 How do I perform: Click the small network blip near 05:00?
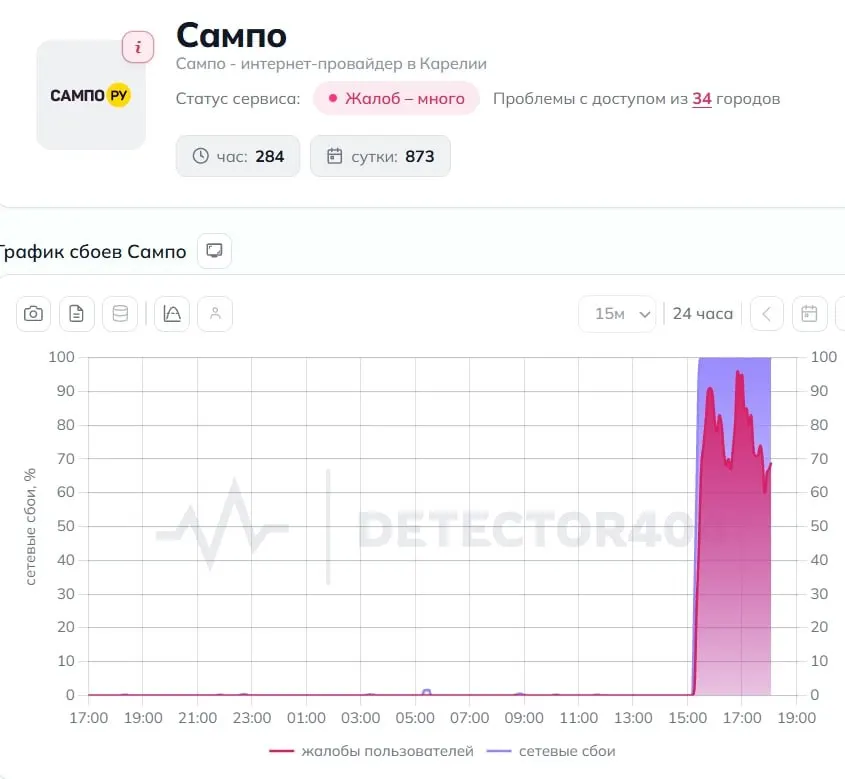(x=426, y=692)
